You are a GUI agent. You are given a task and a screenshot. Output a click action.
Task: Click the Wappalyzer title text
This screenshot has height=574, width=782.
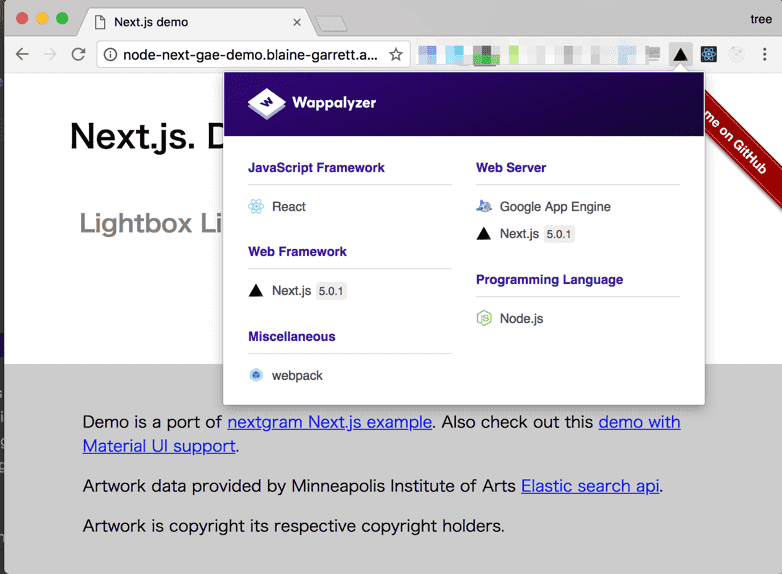[334, 103]
